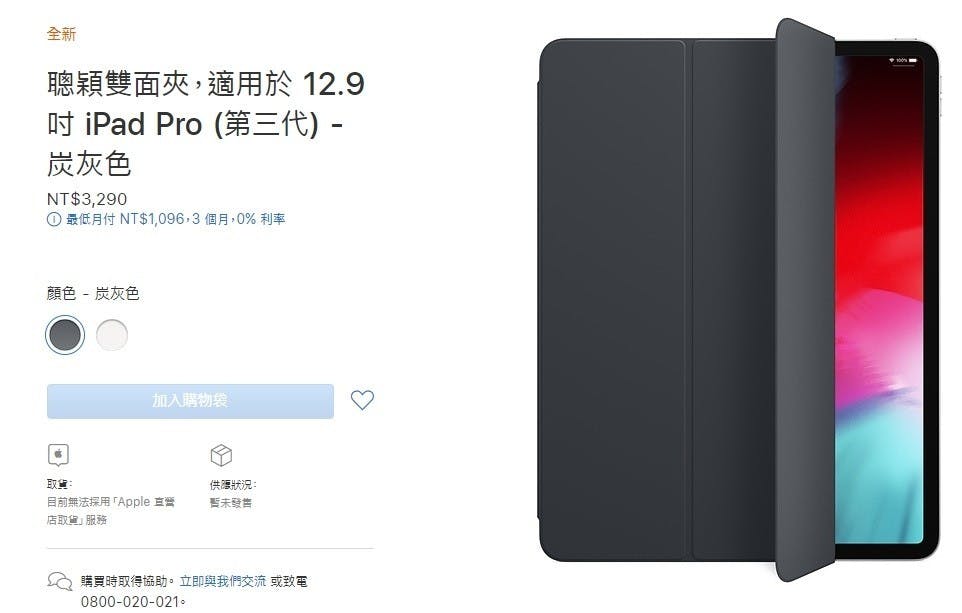Screen dimensions: 962x613
Task: Open the 最低月付 NT$1,096 installment link
Action: point(175,219)
